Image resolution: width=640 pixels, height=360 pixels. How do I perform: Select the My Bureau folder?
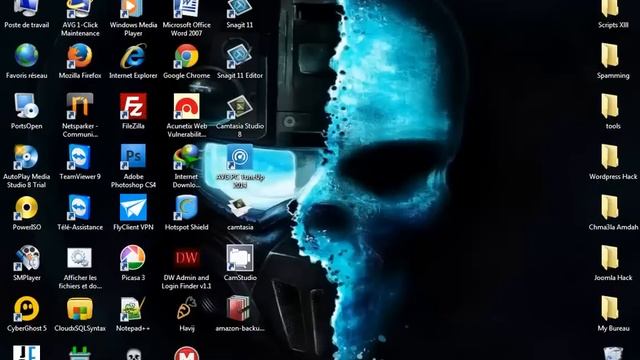point(610,309)
